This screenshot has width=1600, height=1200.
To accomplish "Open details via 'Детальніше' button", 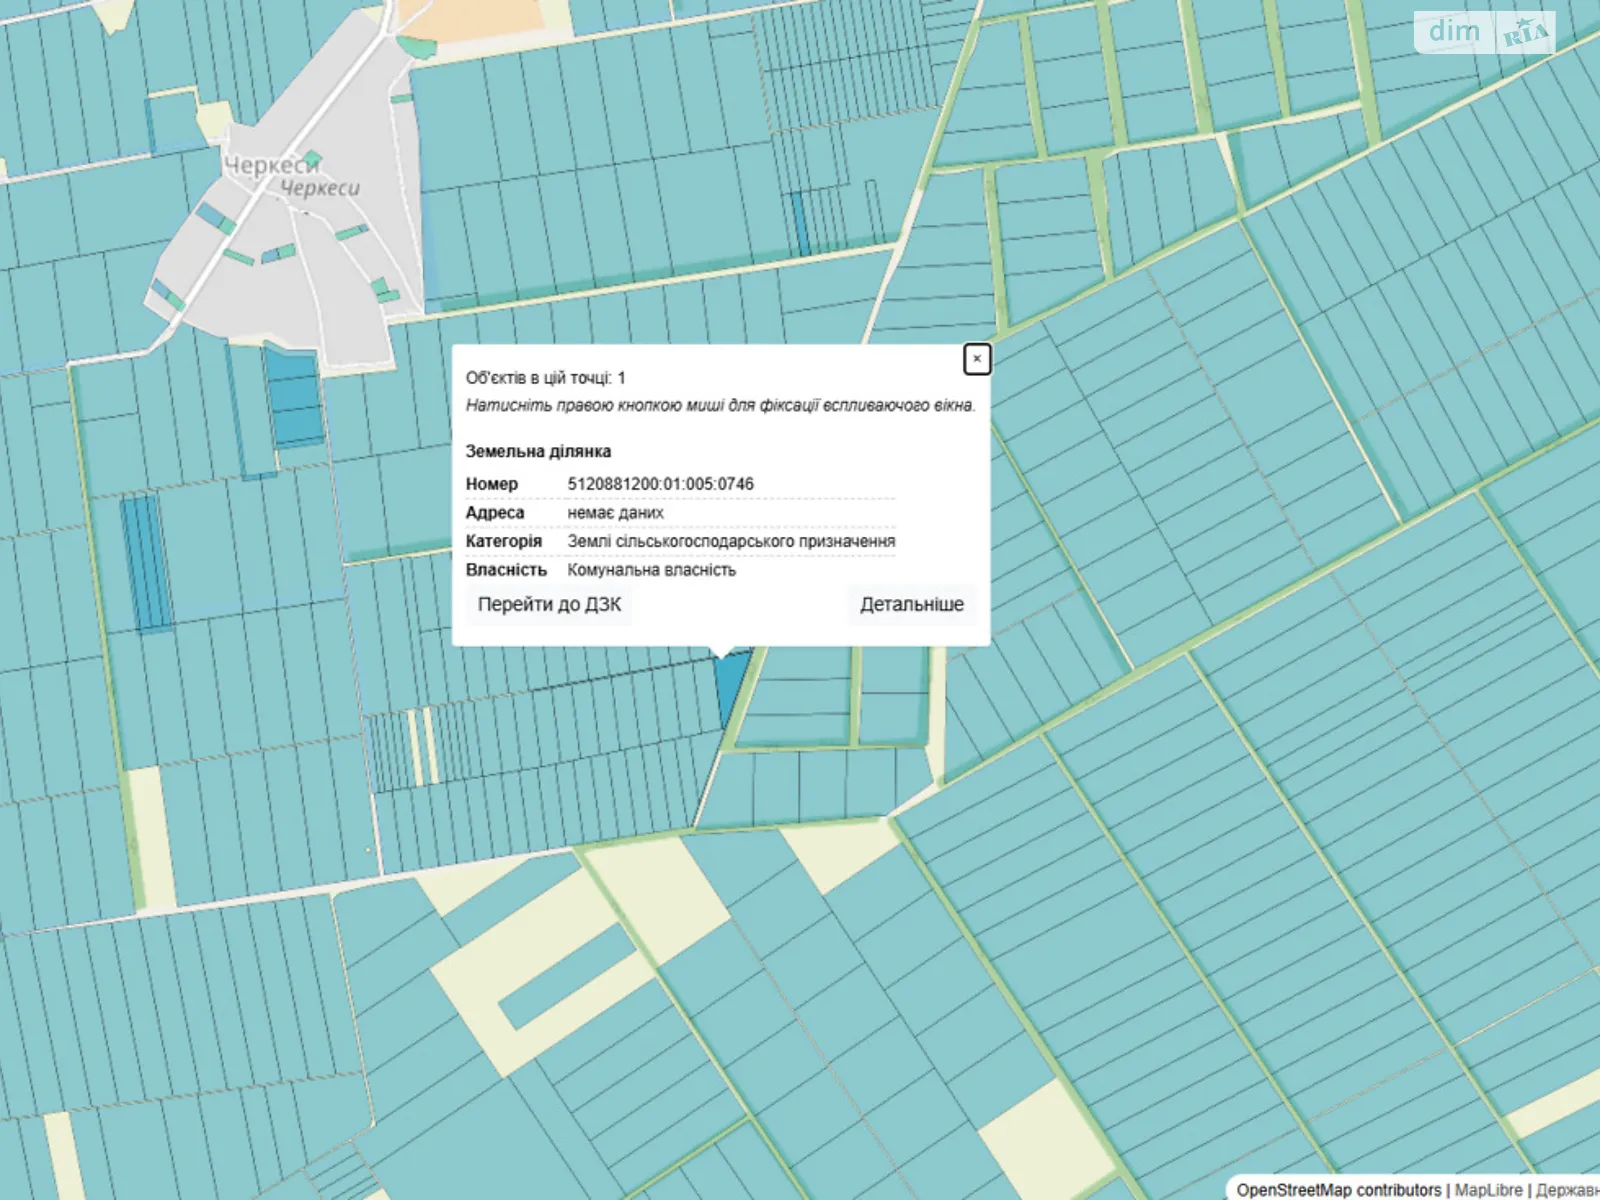I will (911, 604).
